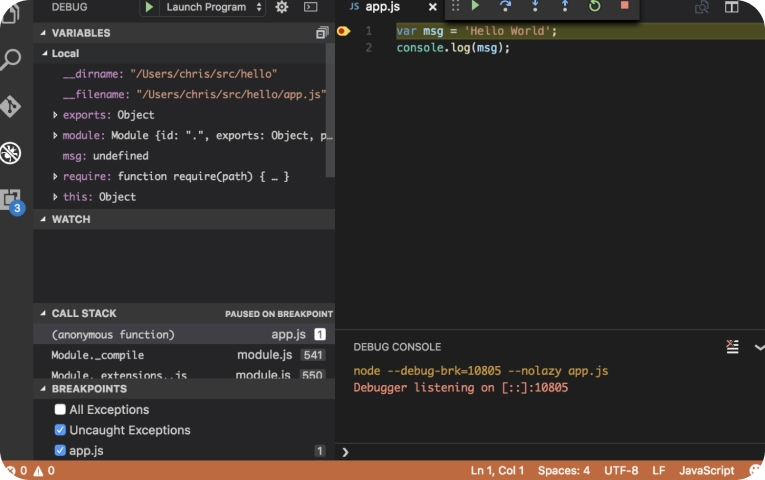Change language mode JavaScript in status bar
The image size is (765, 480).
click(706, 470)
